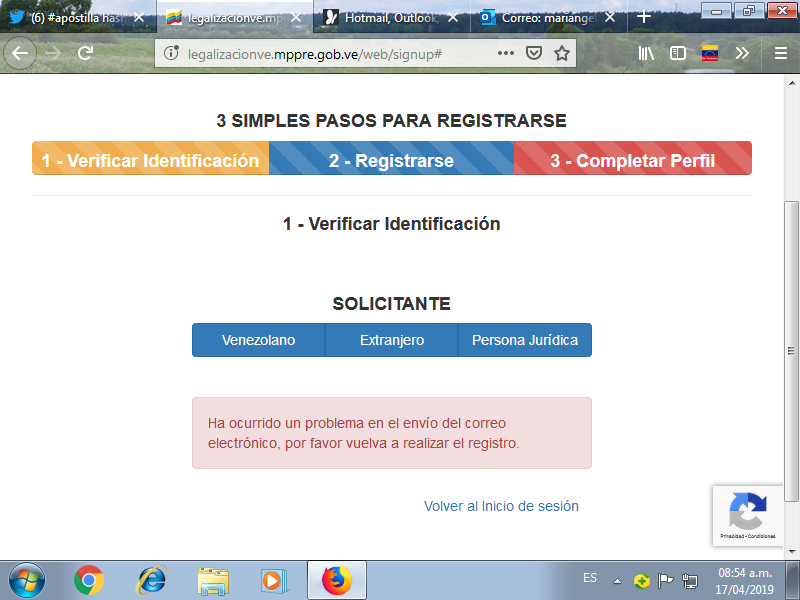Expand more tools overflow chevron

(x=742, y=53)
